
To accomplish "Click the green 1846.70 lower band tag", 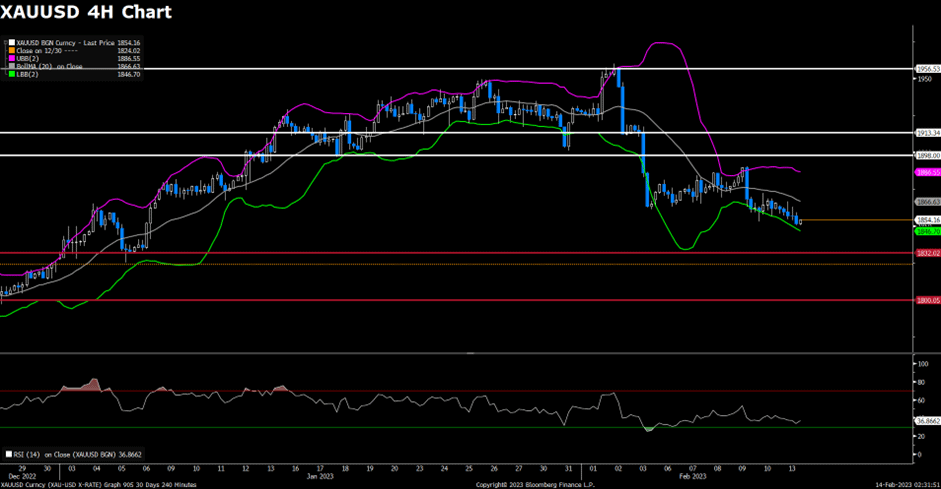I will point(927,230).
